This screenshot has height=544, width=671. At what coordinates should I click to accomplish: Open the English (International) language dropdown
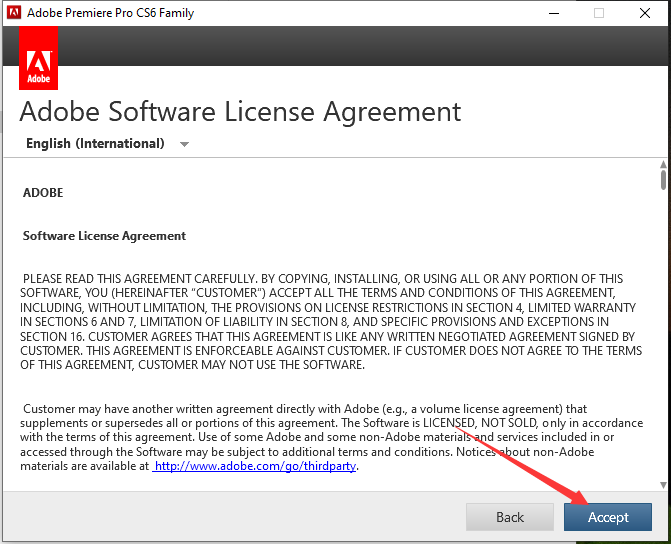(x=107, y=143)
